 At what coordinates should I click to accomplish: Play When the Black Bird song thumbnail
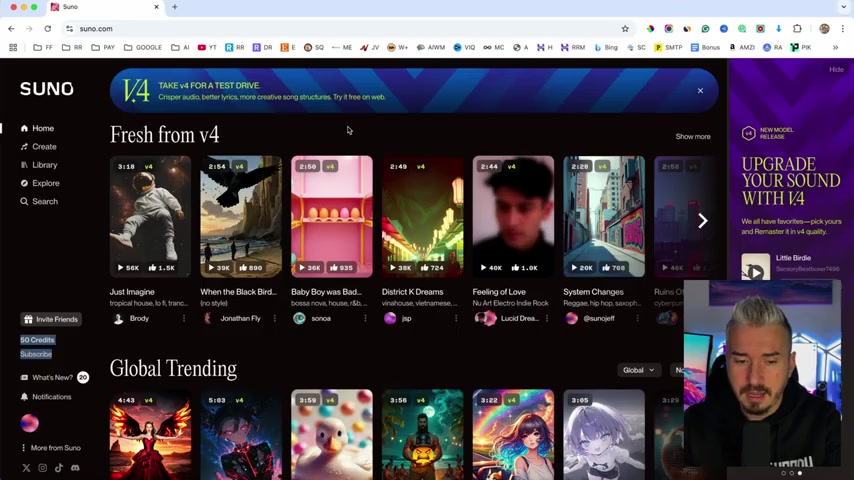pyautogui.click(x=241, y=216)
